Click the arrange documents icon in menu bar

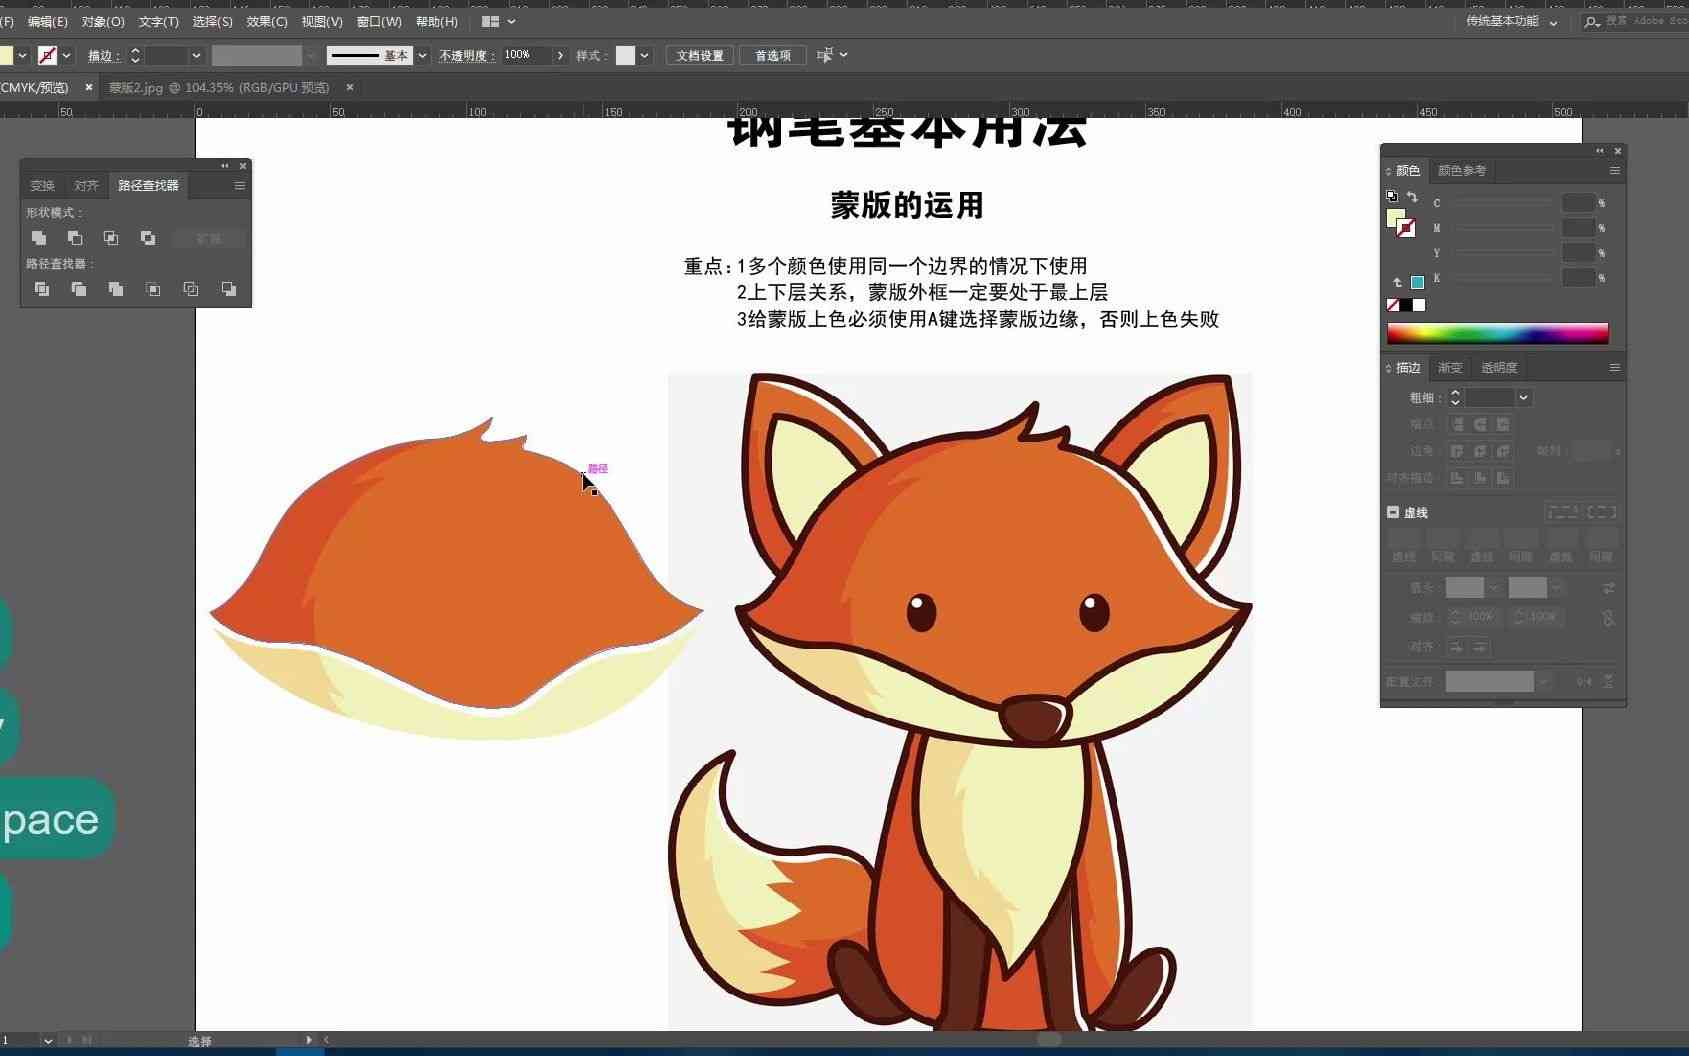click(490, 21)
